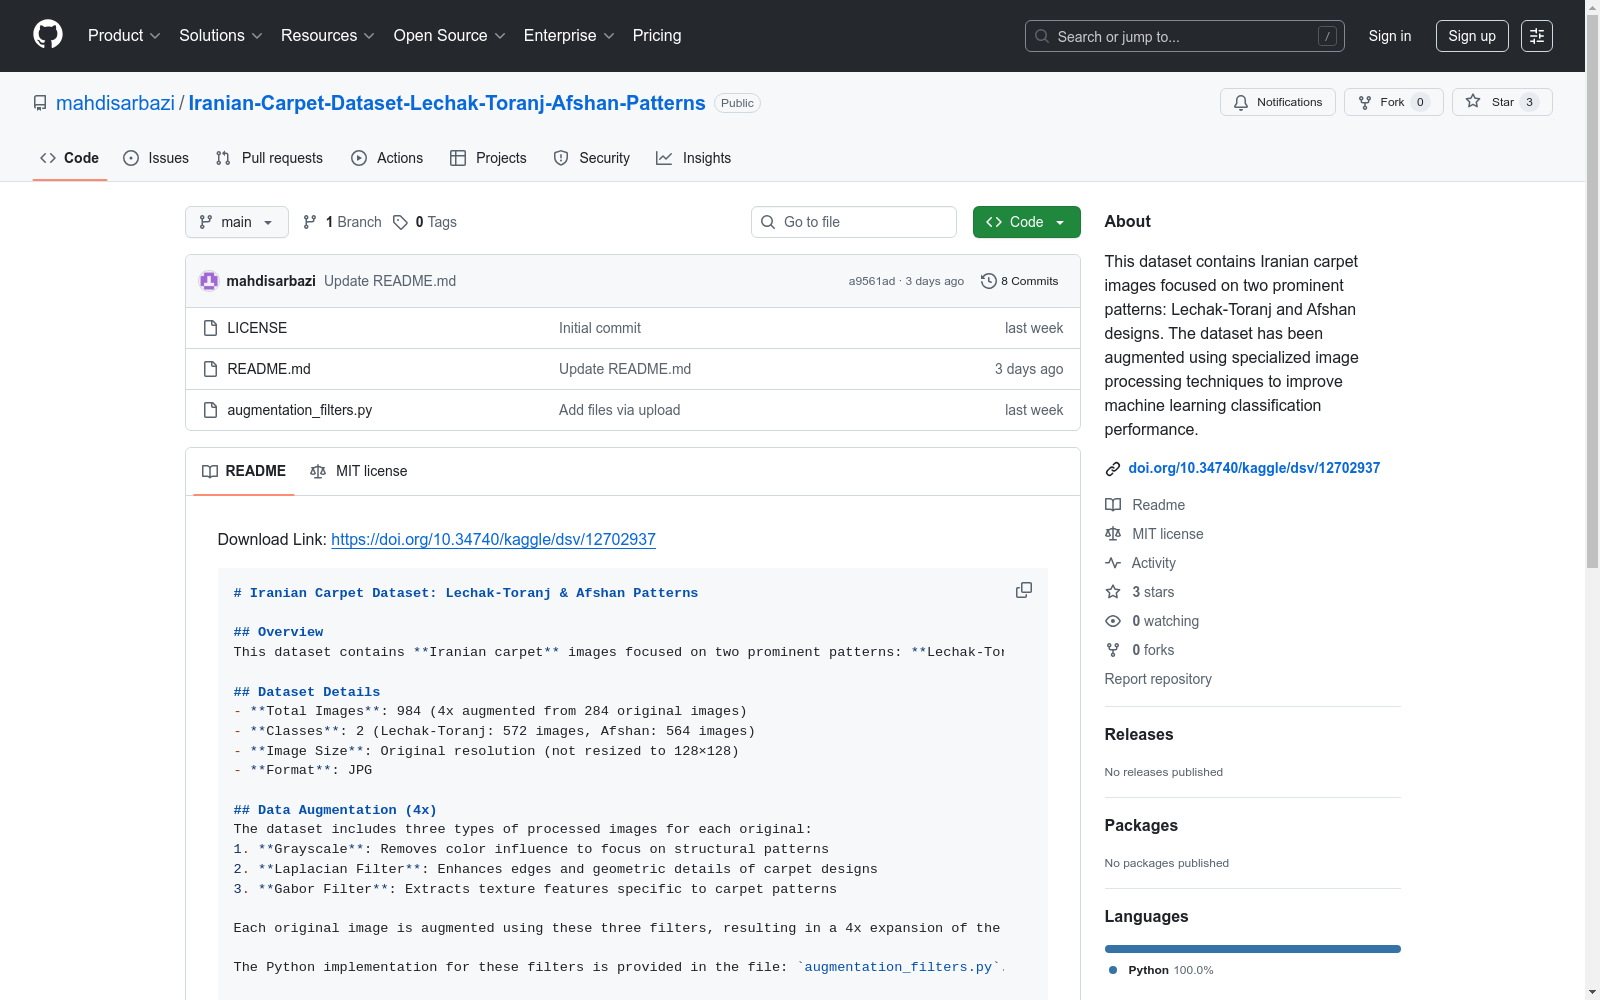The width and height of the screenshot is (1600, 1000).
Task: Open the Releases heading link
Action: click(1139, 734)
